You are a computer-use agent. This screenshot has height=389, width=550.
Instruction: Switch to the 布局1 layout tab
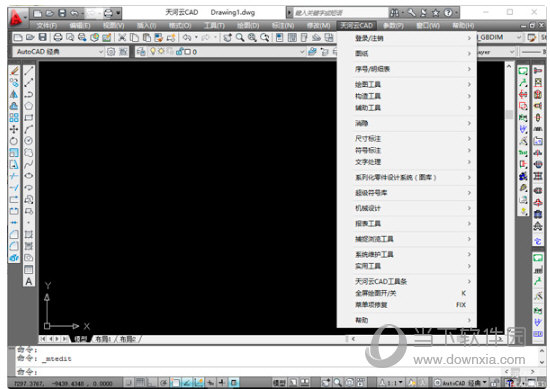click(x=103, y=339)
